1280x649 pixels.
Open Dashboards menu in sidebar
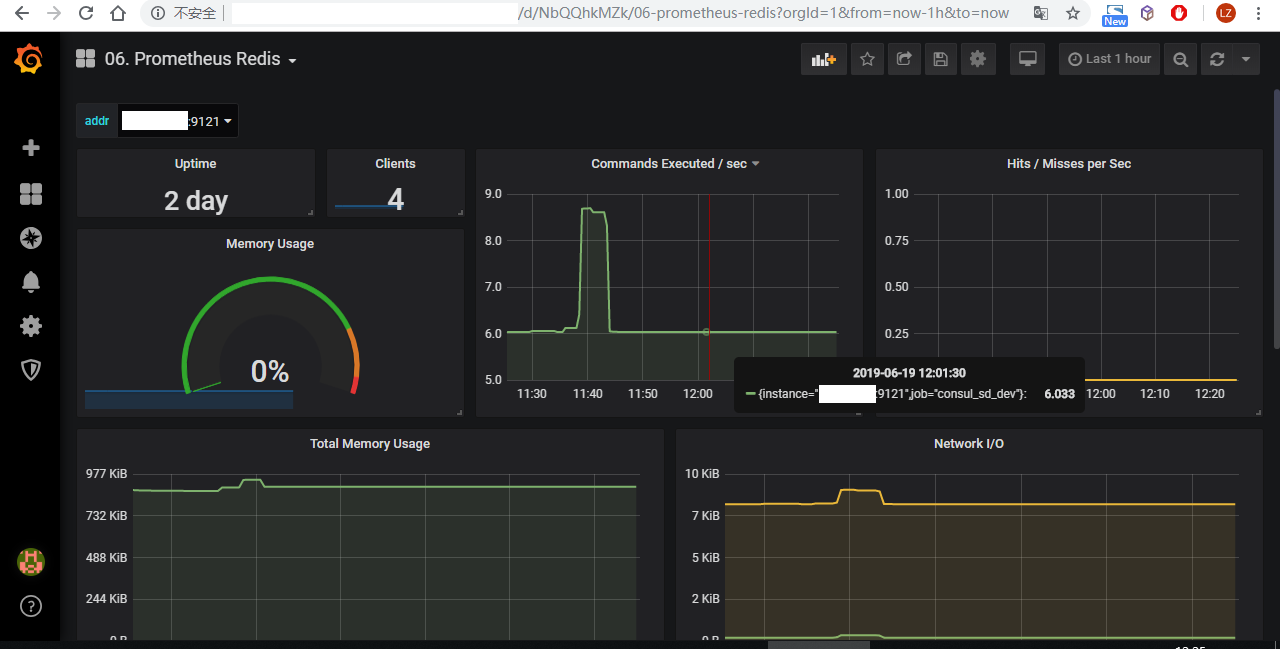[x=31, y=194]
